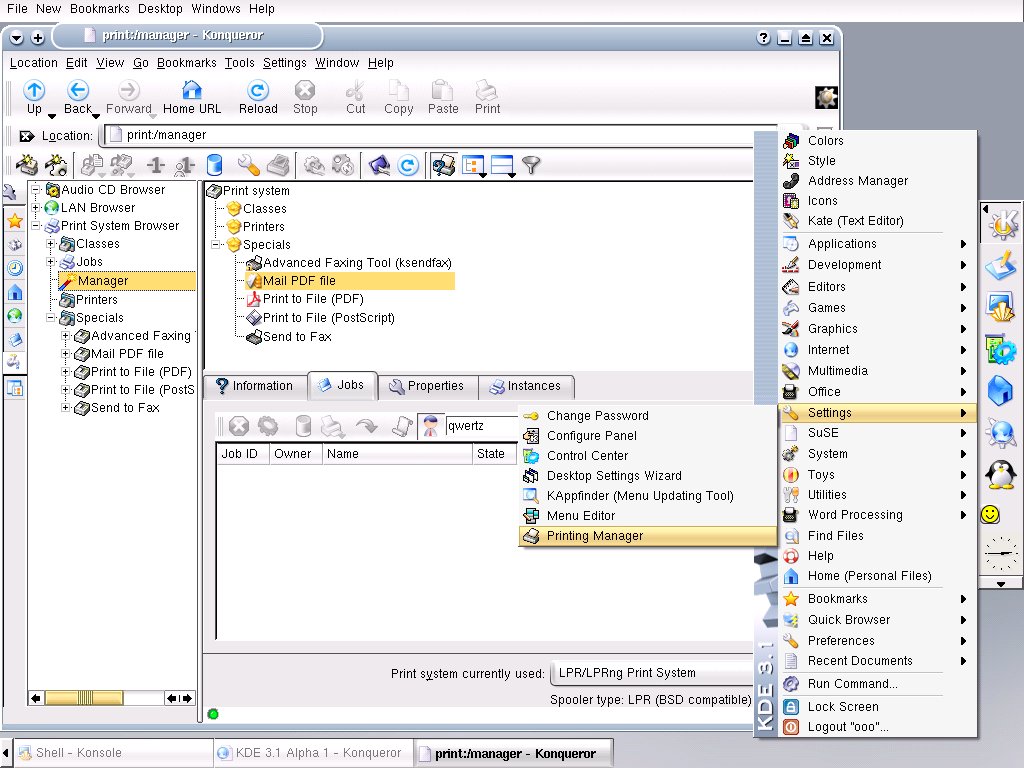
Task: Open the Desktop menu in the top bar
Action: coord(160,8)
